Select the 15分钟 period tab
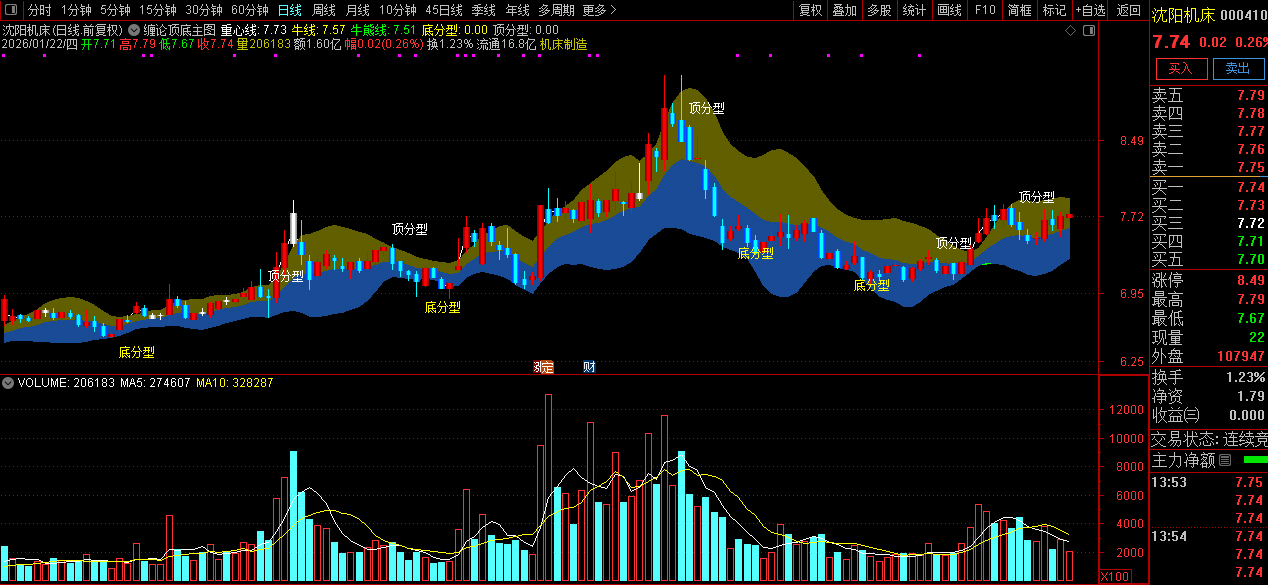This screenshot has width=1268, height=585. (x=158, y=10)
